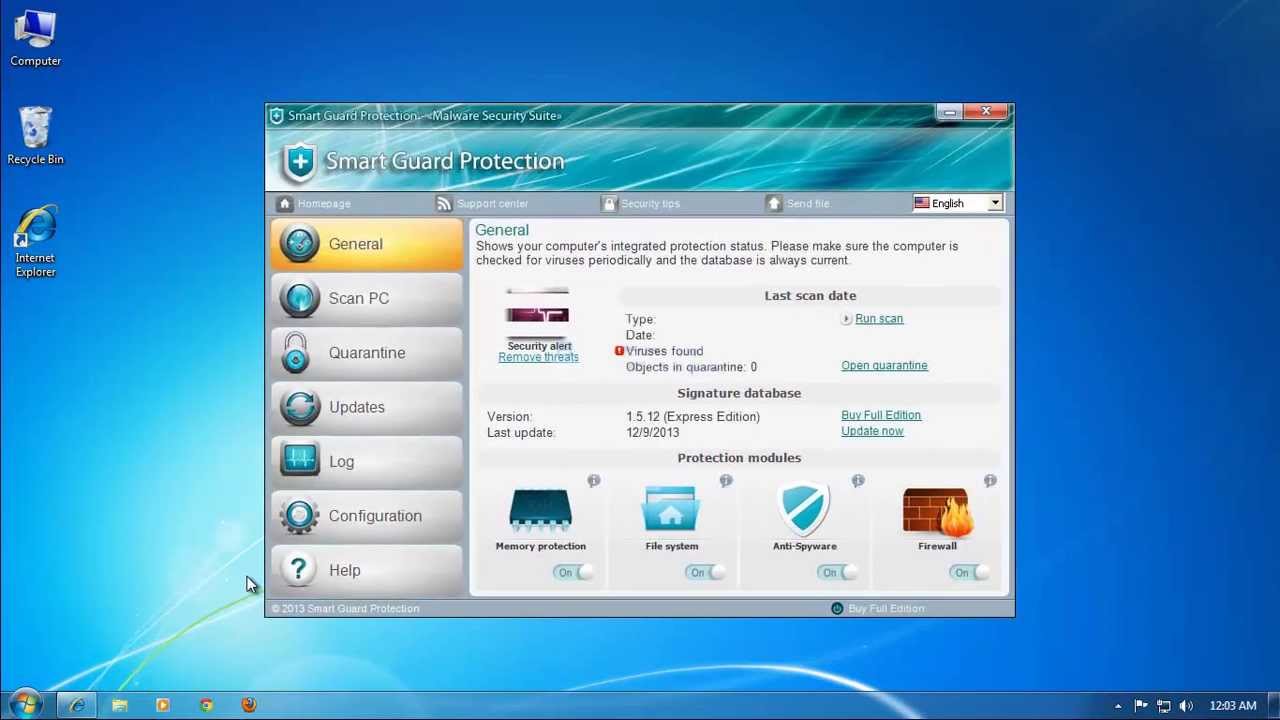Click the Homepage link in toolbar
The height and width of the screenshot is (720, 1280).
tap(314, 203)
